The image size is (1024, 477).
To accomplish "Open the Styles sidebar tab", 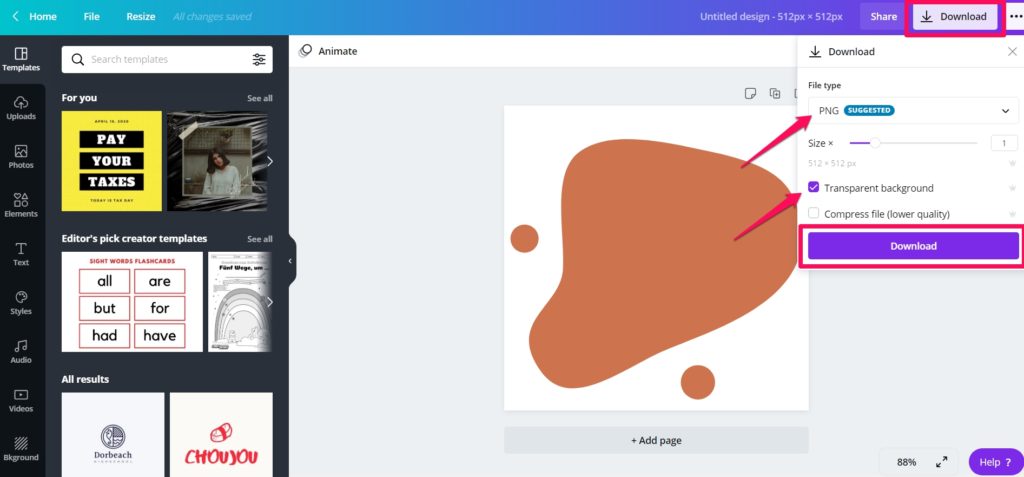I will coord(21,303).
